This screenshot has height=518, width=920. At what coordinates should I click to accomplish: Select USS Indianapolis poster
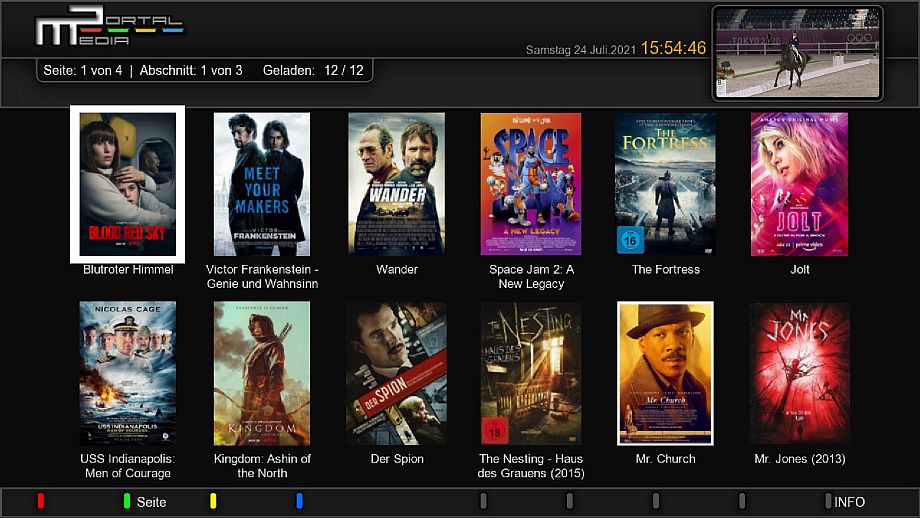coord(128,373)
